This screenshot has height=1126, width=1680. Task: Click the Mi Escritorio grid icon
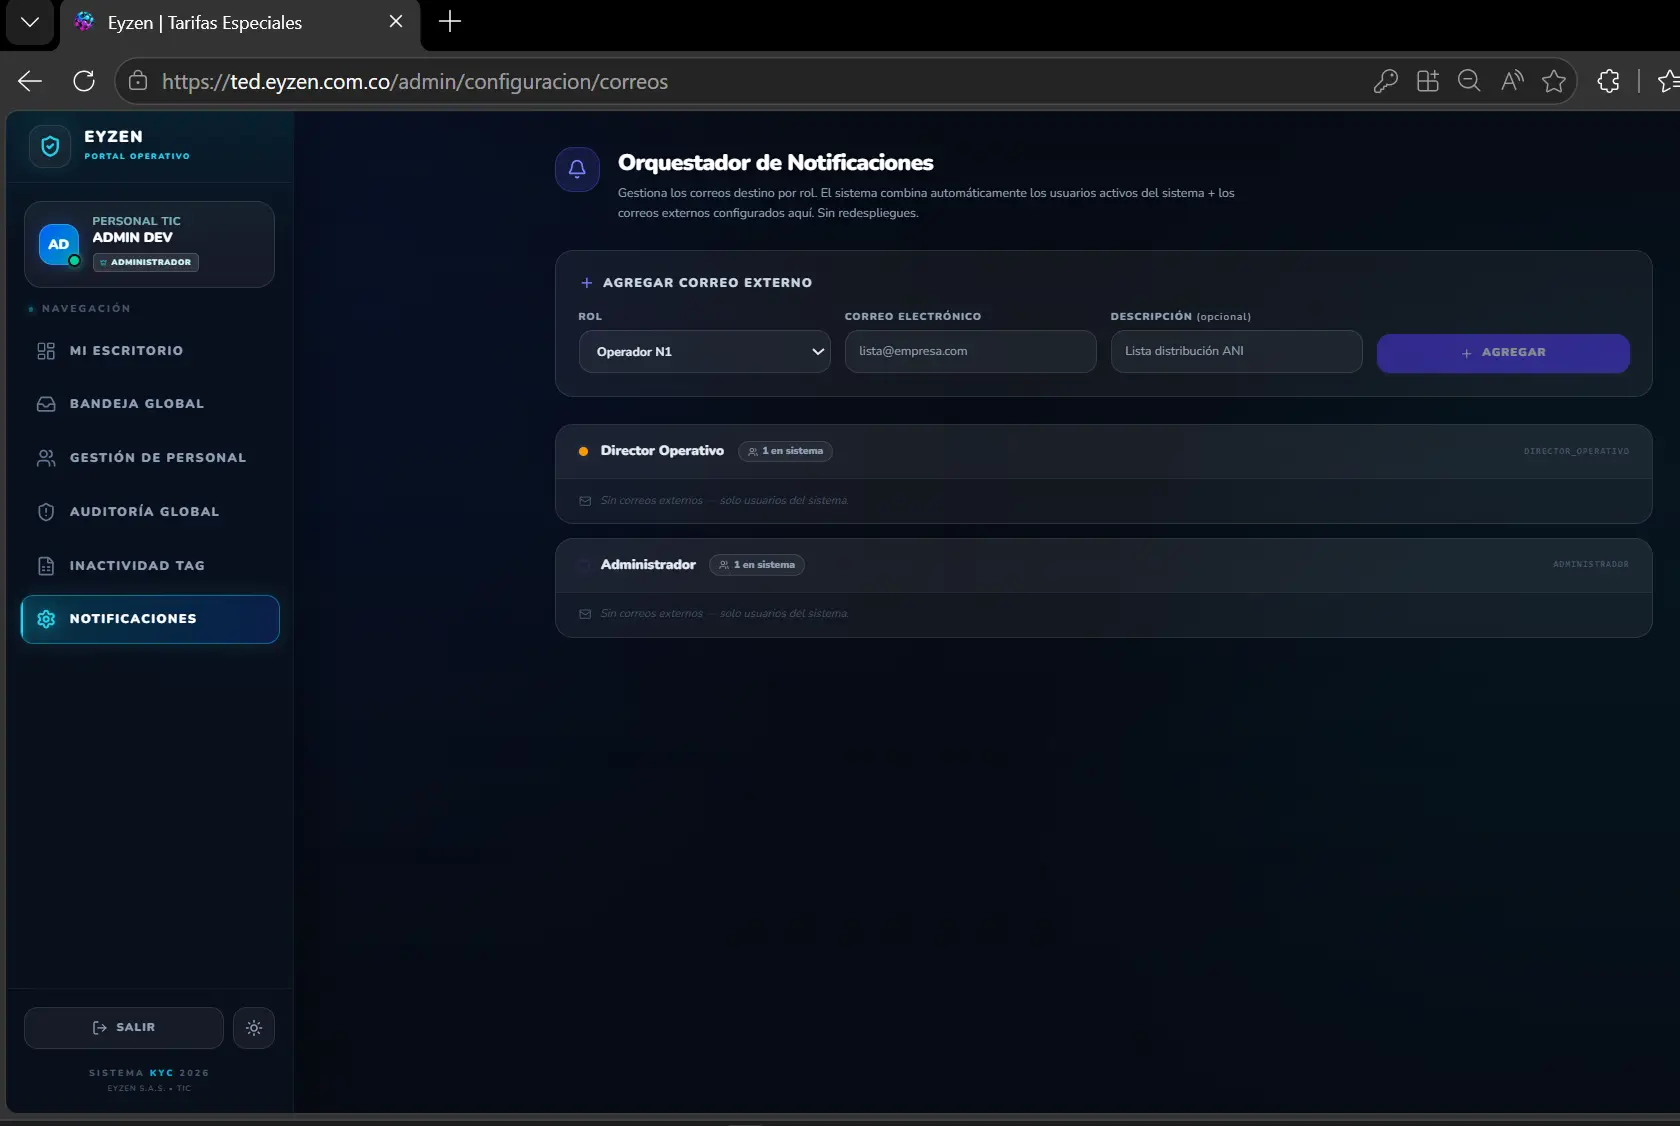tap(46, 351)
